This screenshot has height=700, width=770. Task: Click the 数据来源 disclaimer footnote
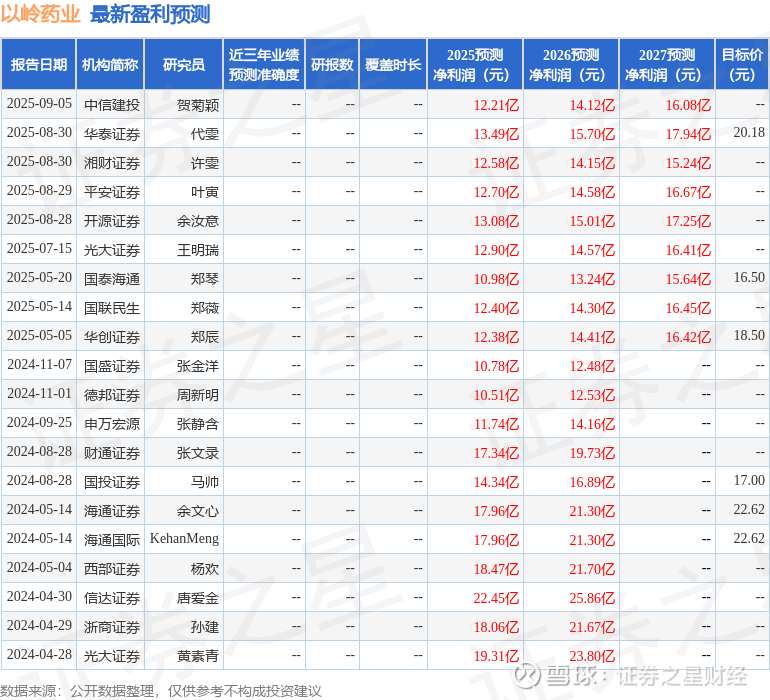click(161, 691)
